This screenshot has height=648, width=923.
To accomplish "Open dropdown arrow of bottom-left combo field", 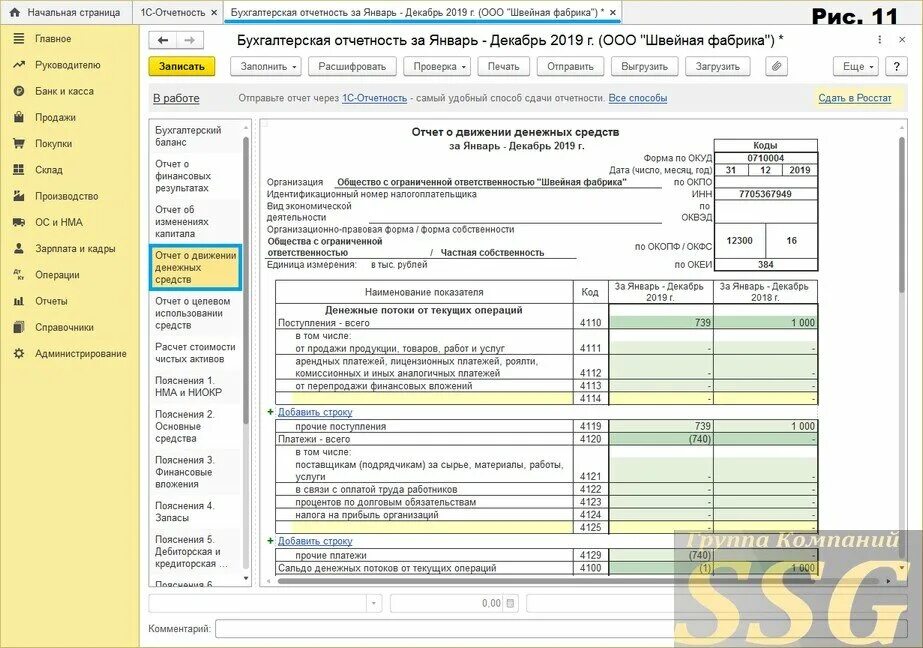I will pos(373,603).
